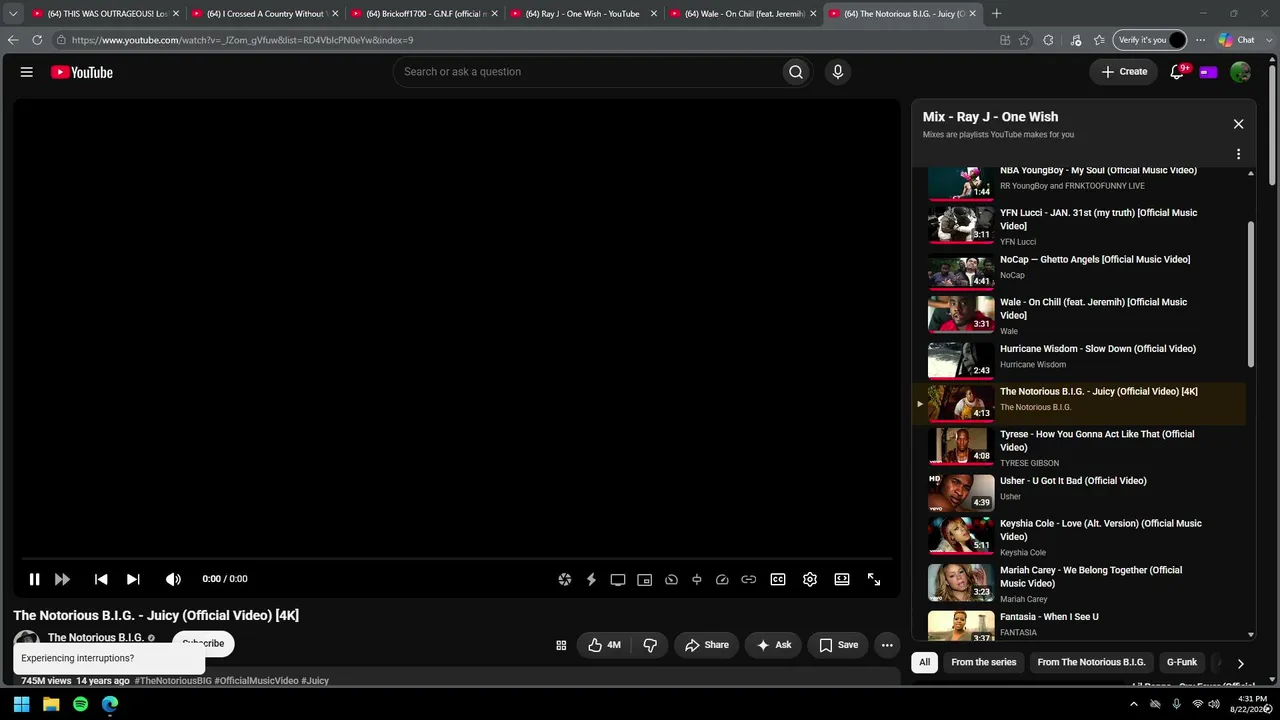Open Usher - U Got It Bad thumbnail
1280x720 pixels.
coord(961,491)
